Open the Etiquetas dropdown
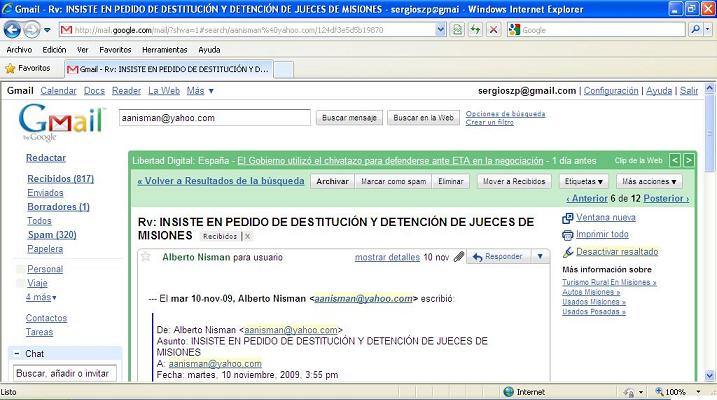The image size is (717, 400). 583,181
